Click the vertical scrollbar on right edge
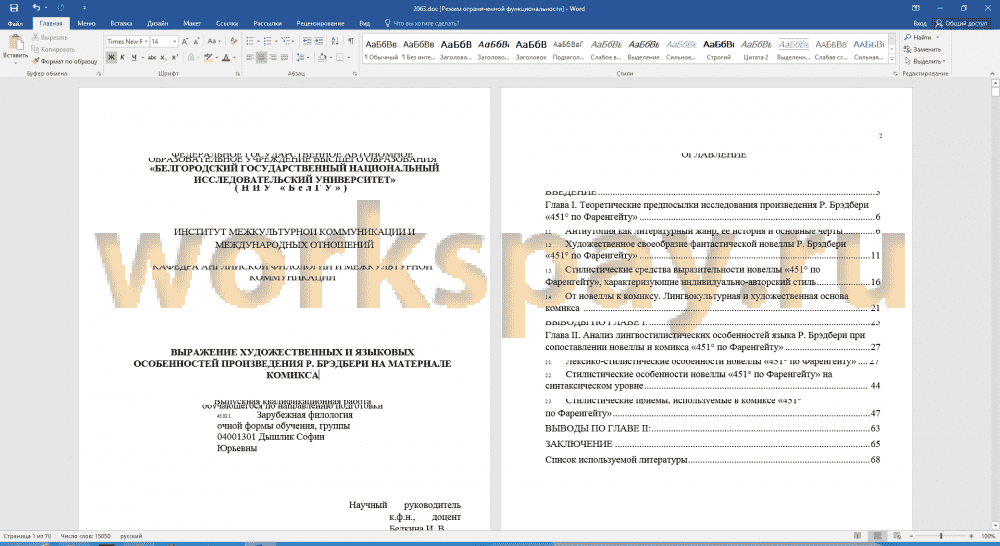 (x=995, y=306)
